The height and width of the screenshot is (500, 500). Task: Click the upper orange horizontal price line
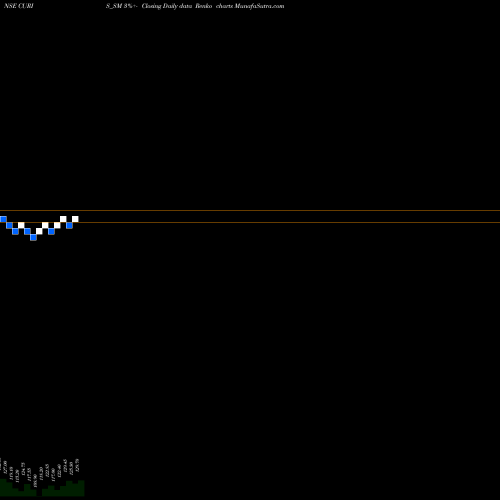pyautogui.click(x=250, y=210)
